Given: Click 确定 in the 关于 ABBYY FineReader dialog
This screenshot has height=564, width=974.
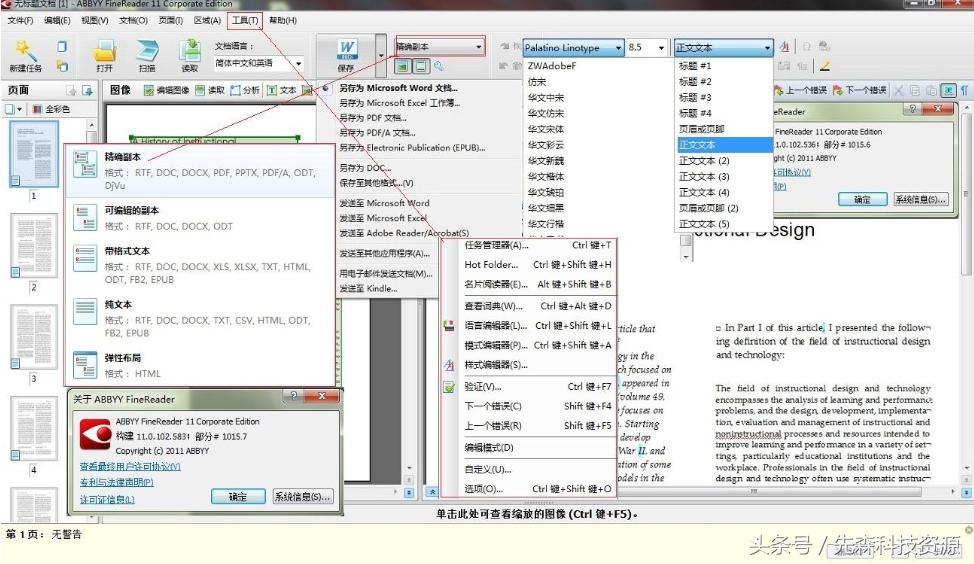Looking at the screenshot, I should (x=238, y=497).
